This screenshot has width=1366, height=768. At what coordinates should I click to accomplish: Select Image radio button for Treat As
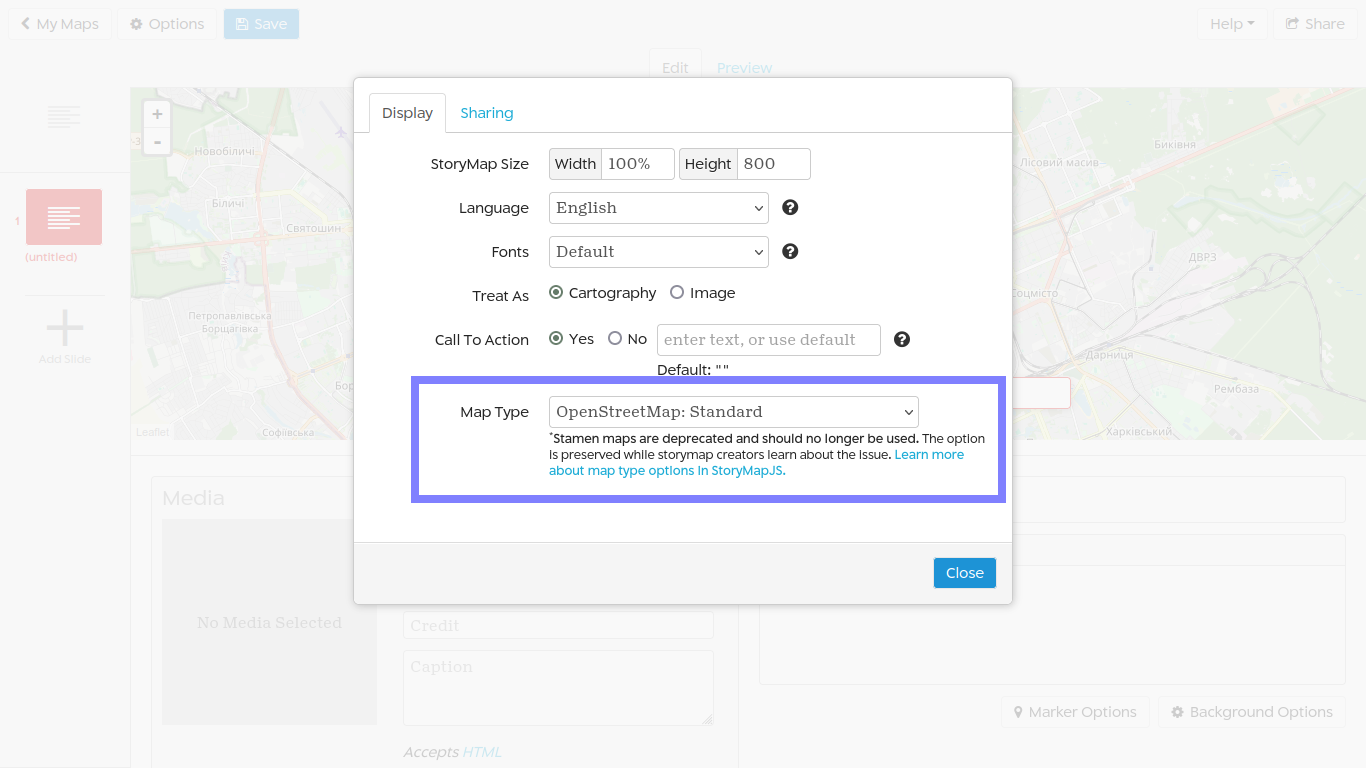pos(677,293)
